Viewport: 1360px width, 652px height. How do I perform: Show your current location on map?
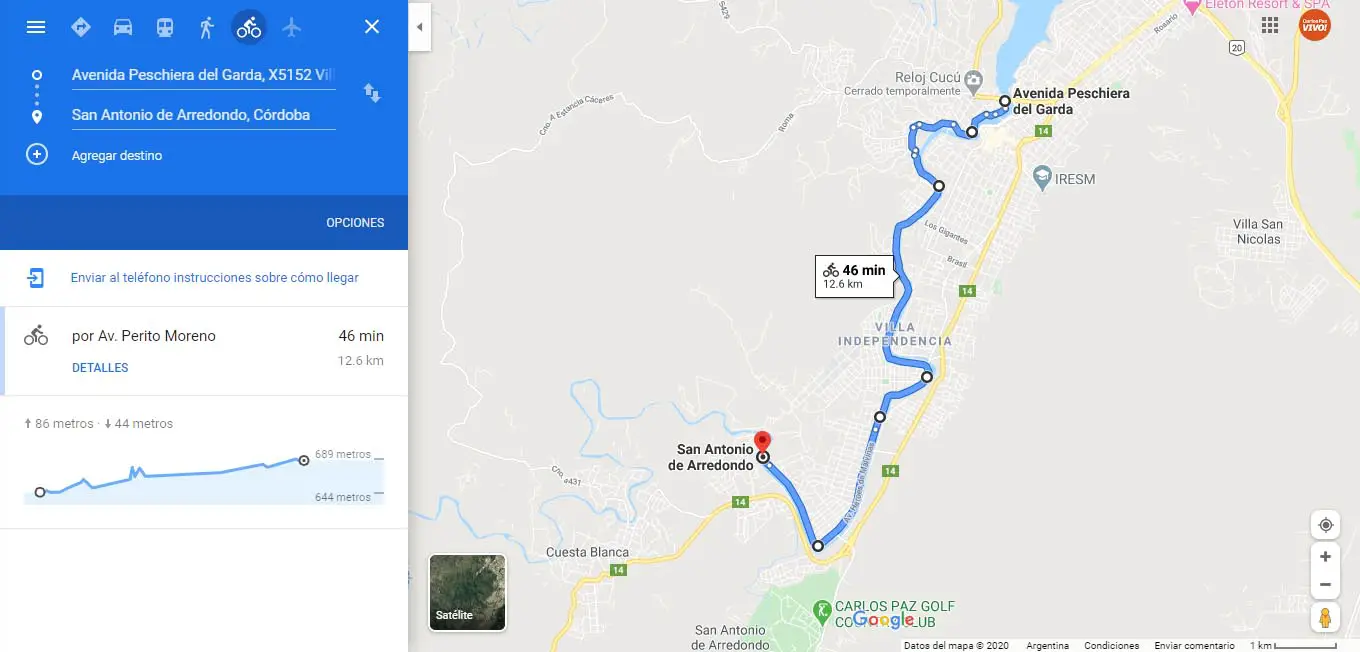pyautogui.click(x=1325, y=525)
